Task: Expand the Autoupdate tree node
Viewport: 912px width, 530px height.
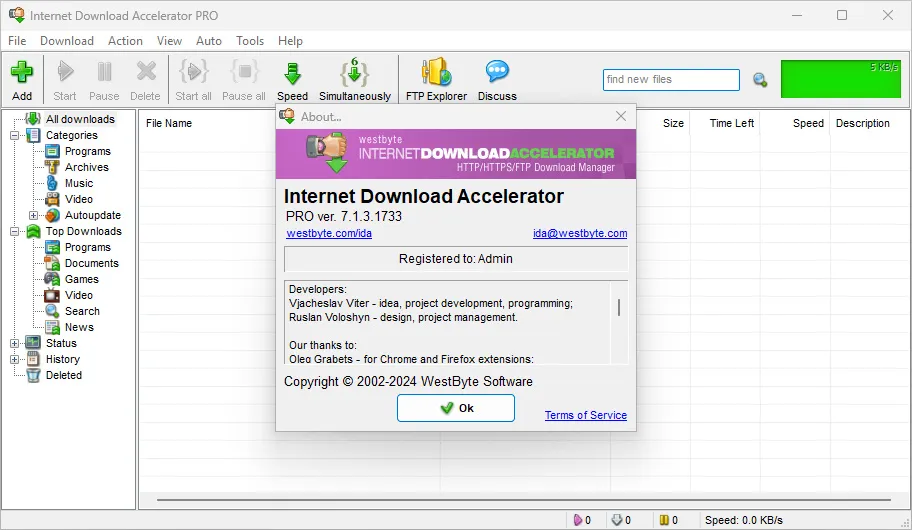Action: (x=33, y=215)
